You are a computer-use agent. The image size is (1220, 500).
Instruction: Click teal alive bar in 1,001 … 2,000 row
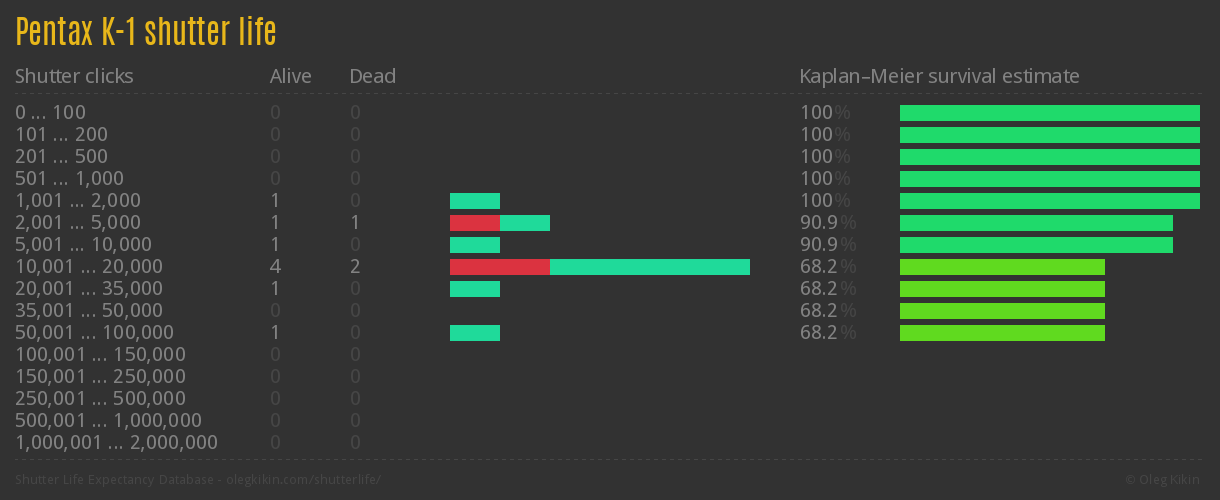(x=474, y=201)
